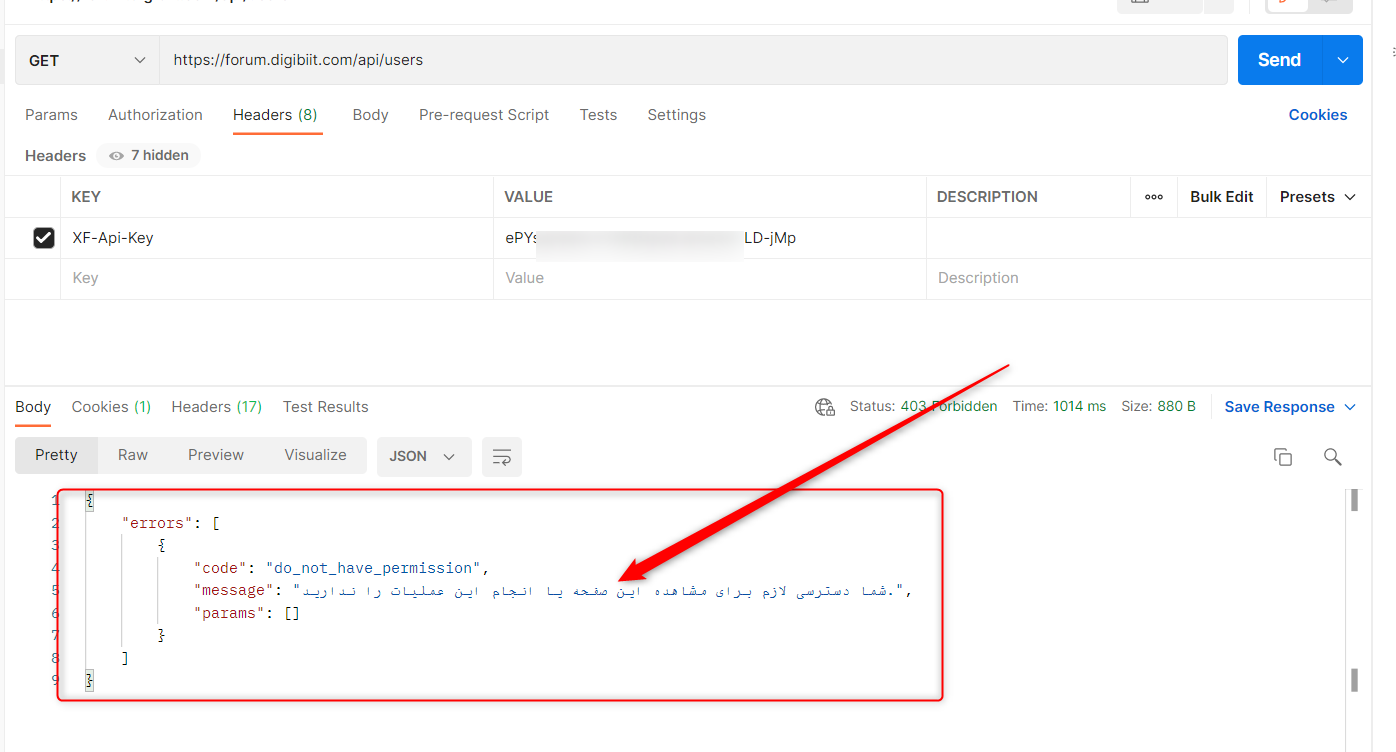
Task: Click the XF-Api-Key key cell
Action: (x=277, y=238)
